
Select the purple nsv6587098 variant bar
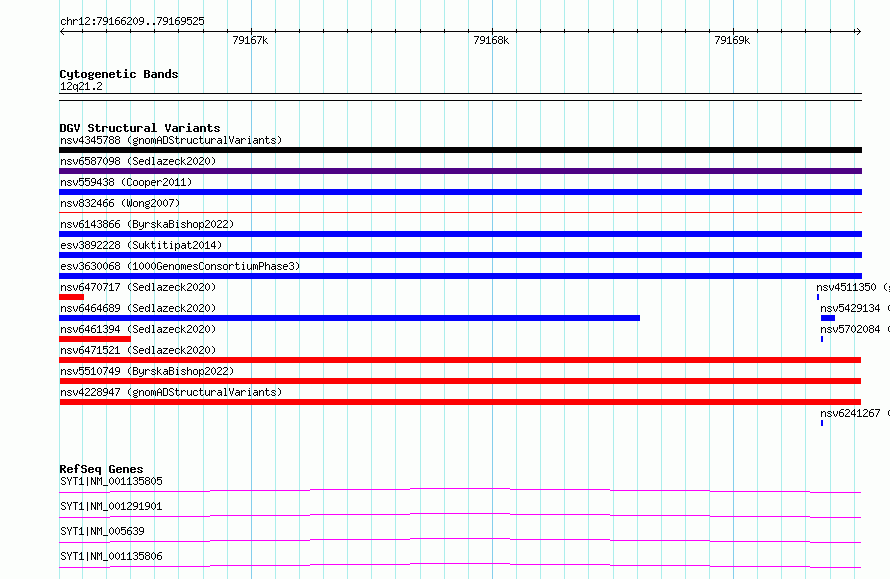pos(460,171)
